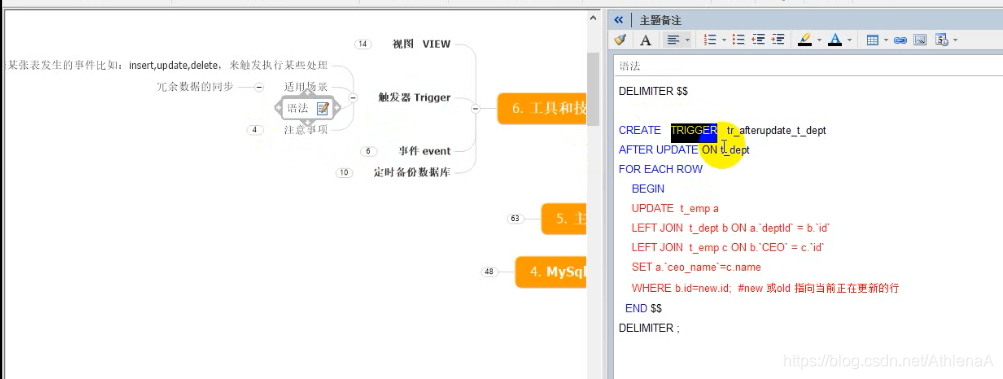Insert a hyperlink in notes

(901, 40)
